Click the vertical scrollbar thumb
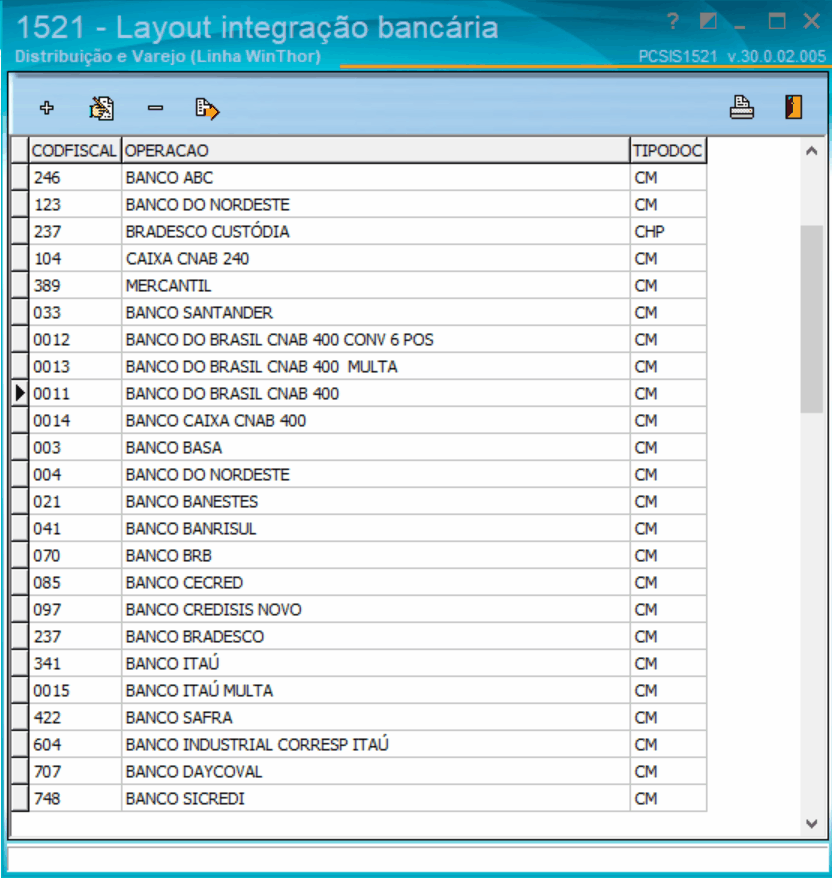 pyautogui.click(x=812, y=319)
